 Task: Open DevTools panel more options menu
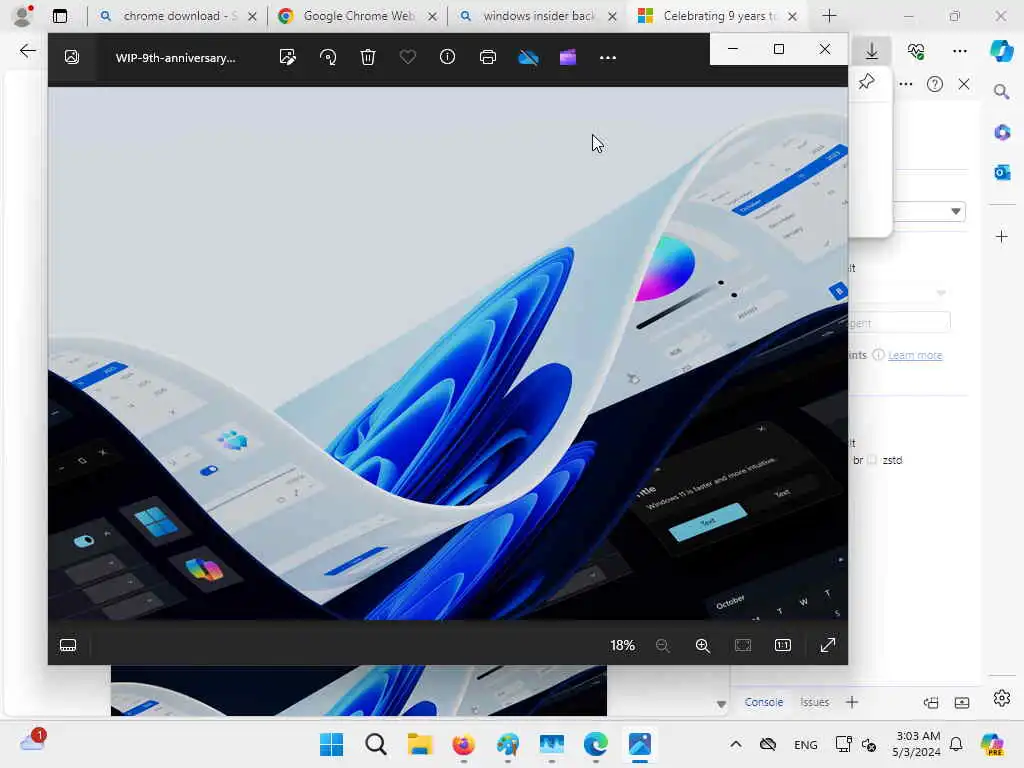(x=906, y=84)
